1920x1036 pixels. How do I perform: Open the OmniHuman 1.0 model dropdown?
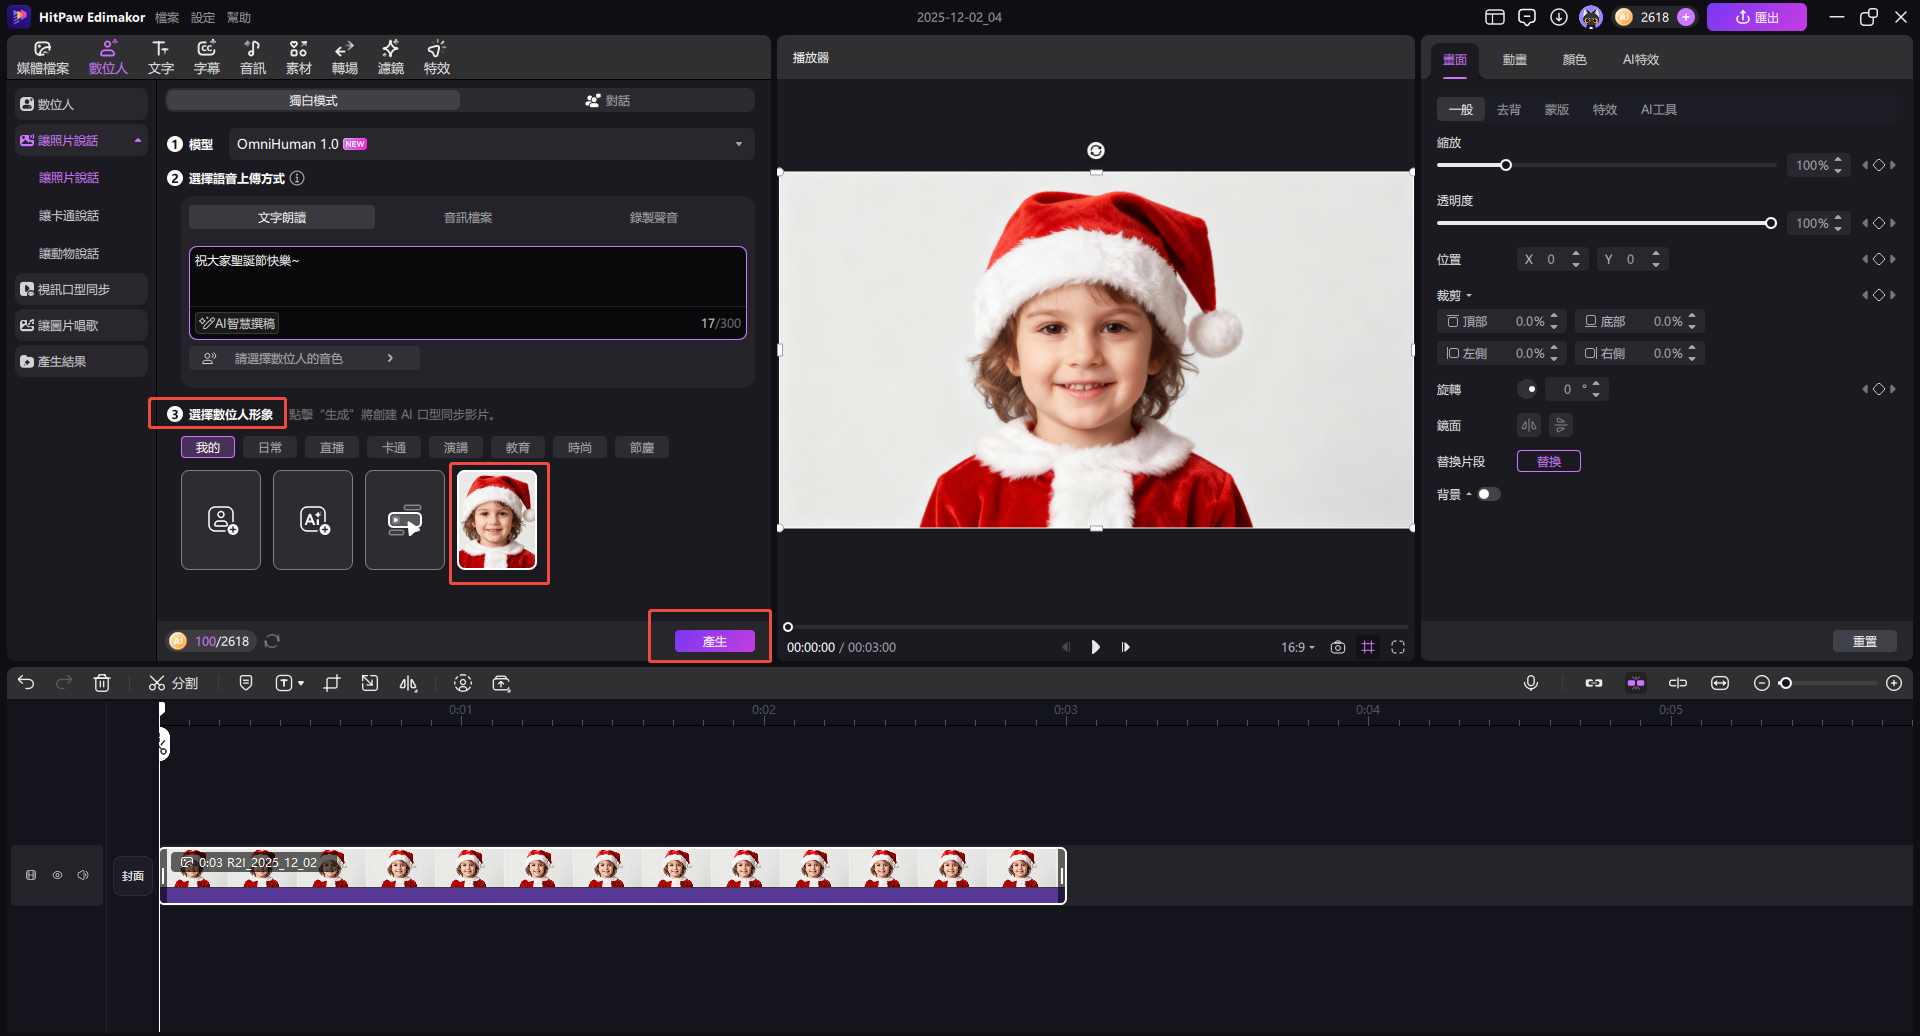(x=490, y=144)
